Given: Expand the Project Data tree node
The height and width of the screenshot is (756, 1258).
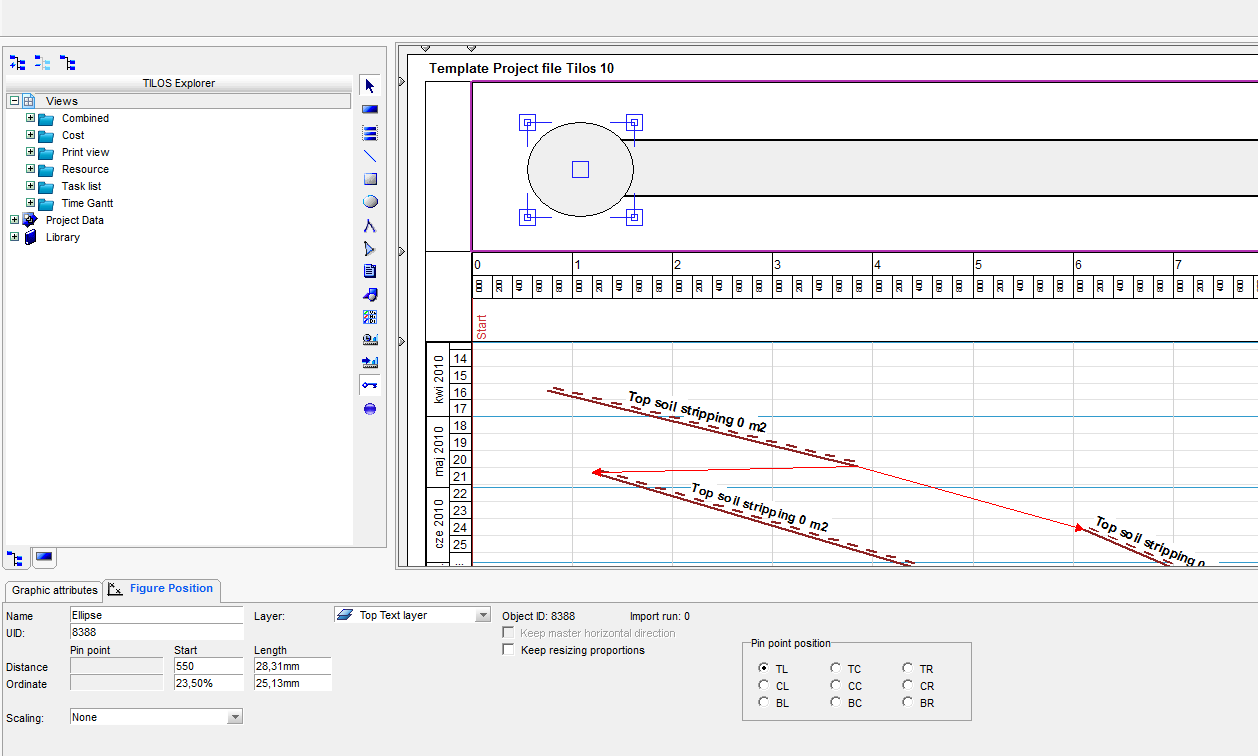Looking at the screenshot, I should 14,220.
